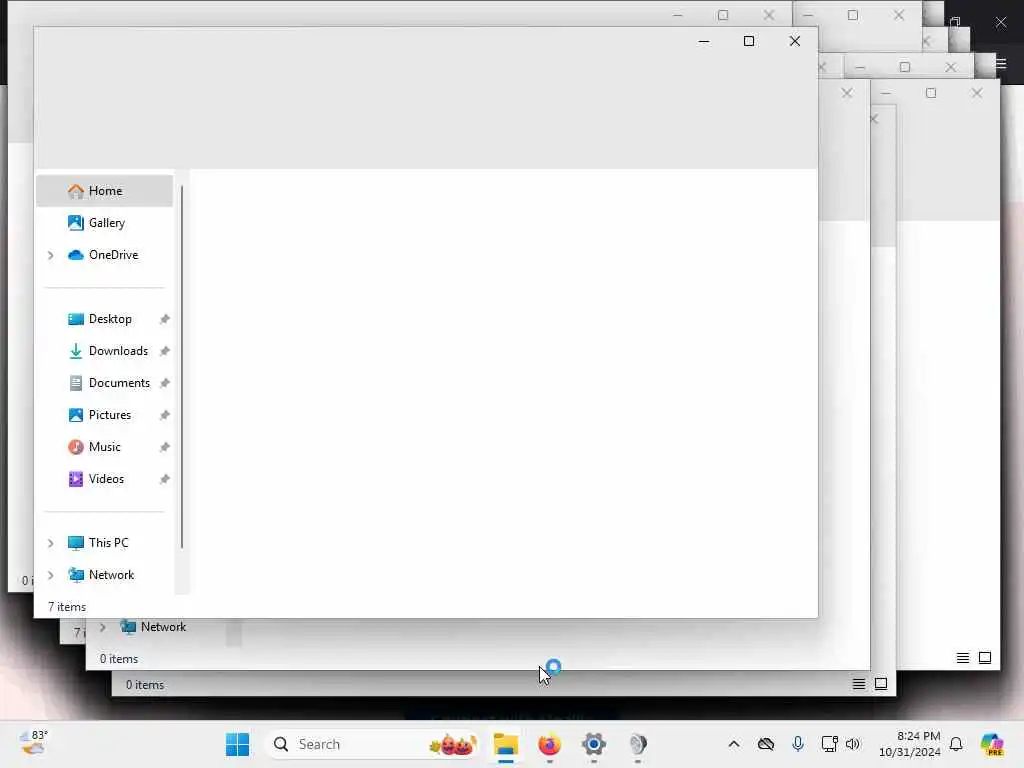Expand the This PC tree node
This screenshot has width=1024, height=768.
click(50, 543)
